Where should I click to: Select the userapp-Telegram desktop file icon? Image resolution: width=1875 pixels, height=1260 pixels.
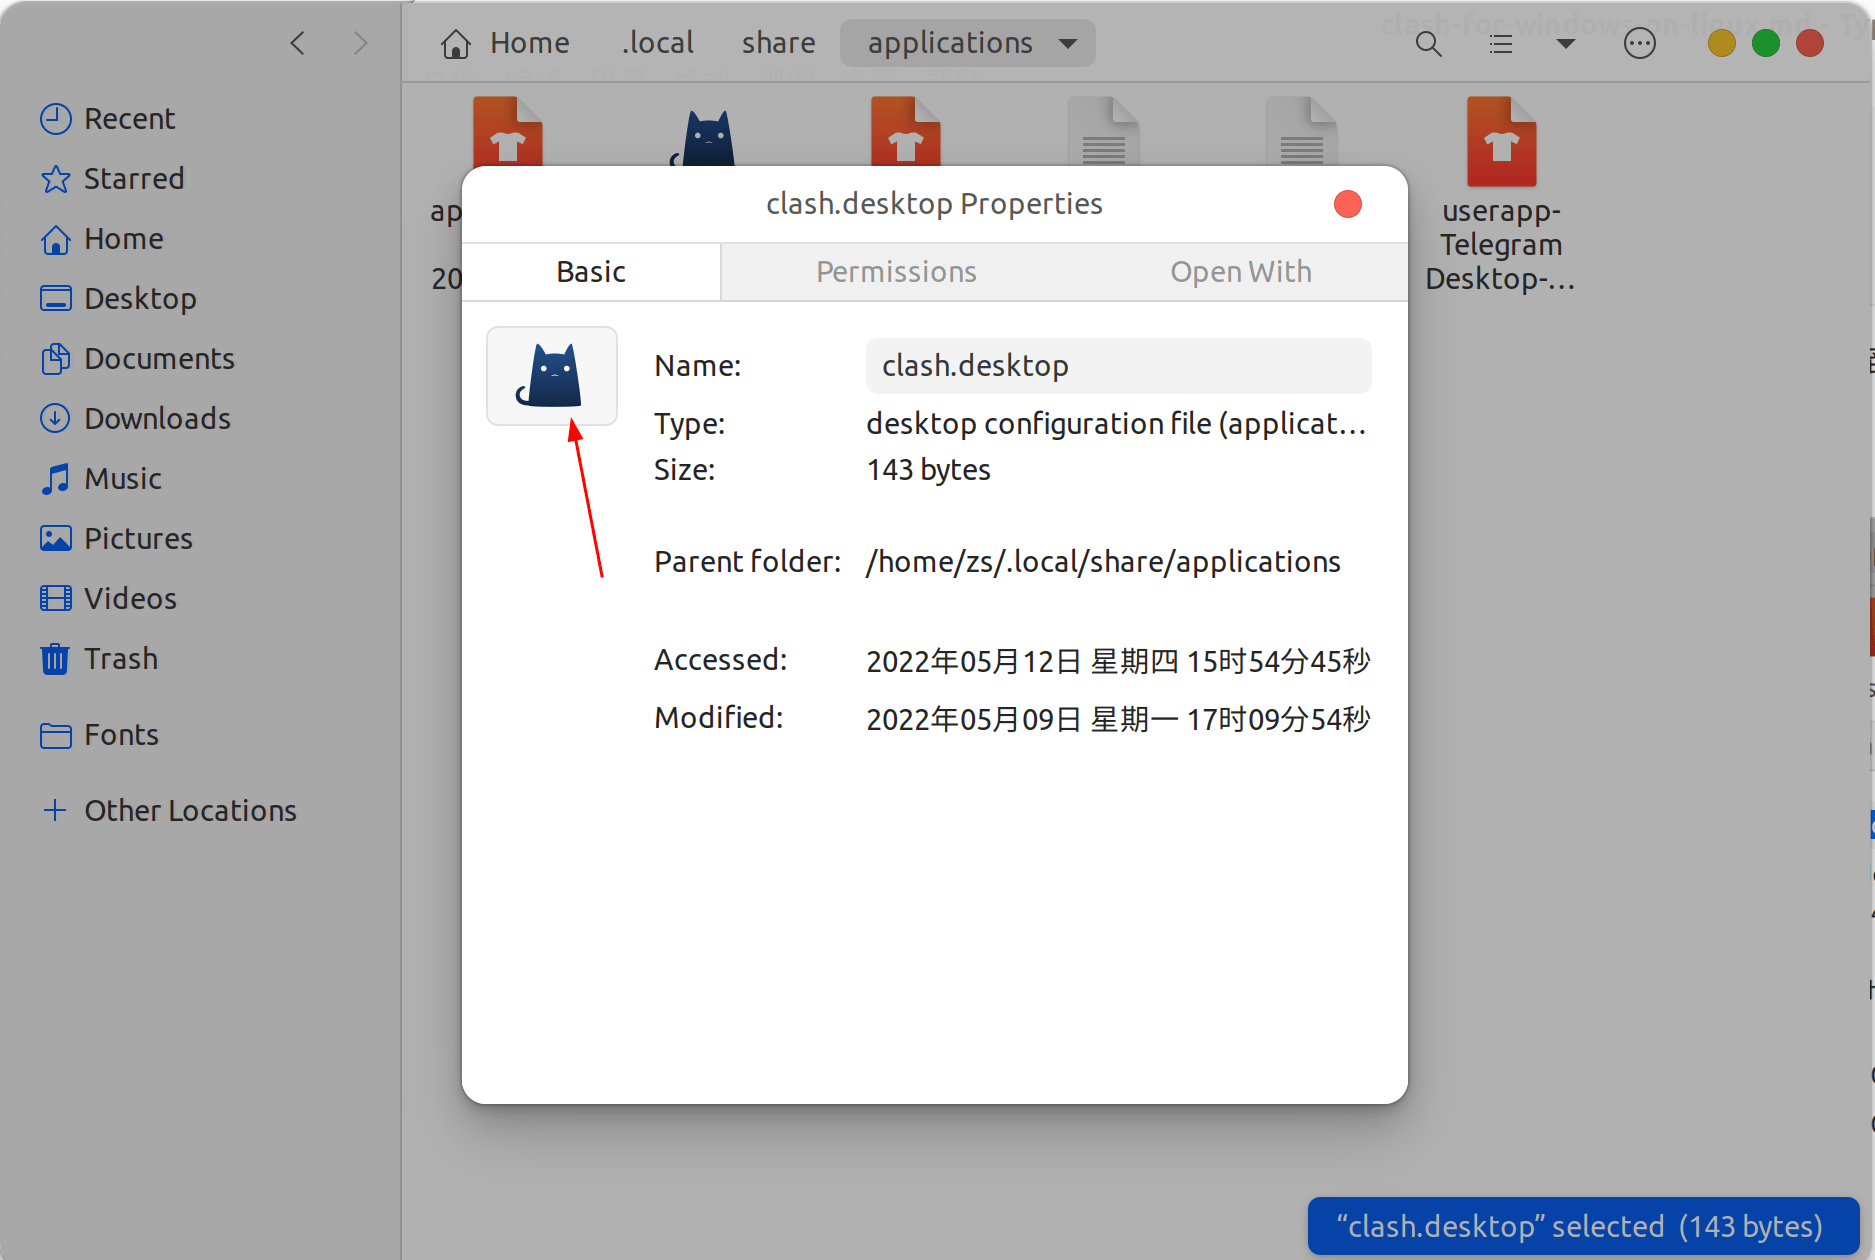[1500, 140]
